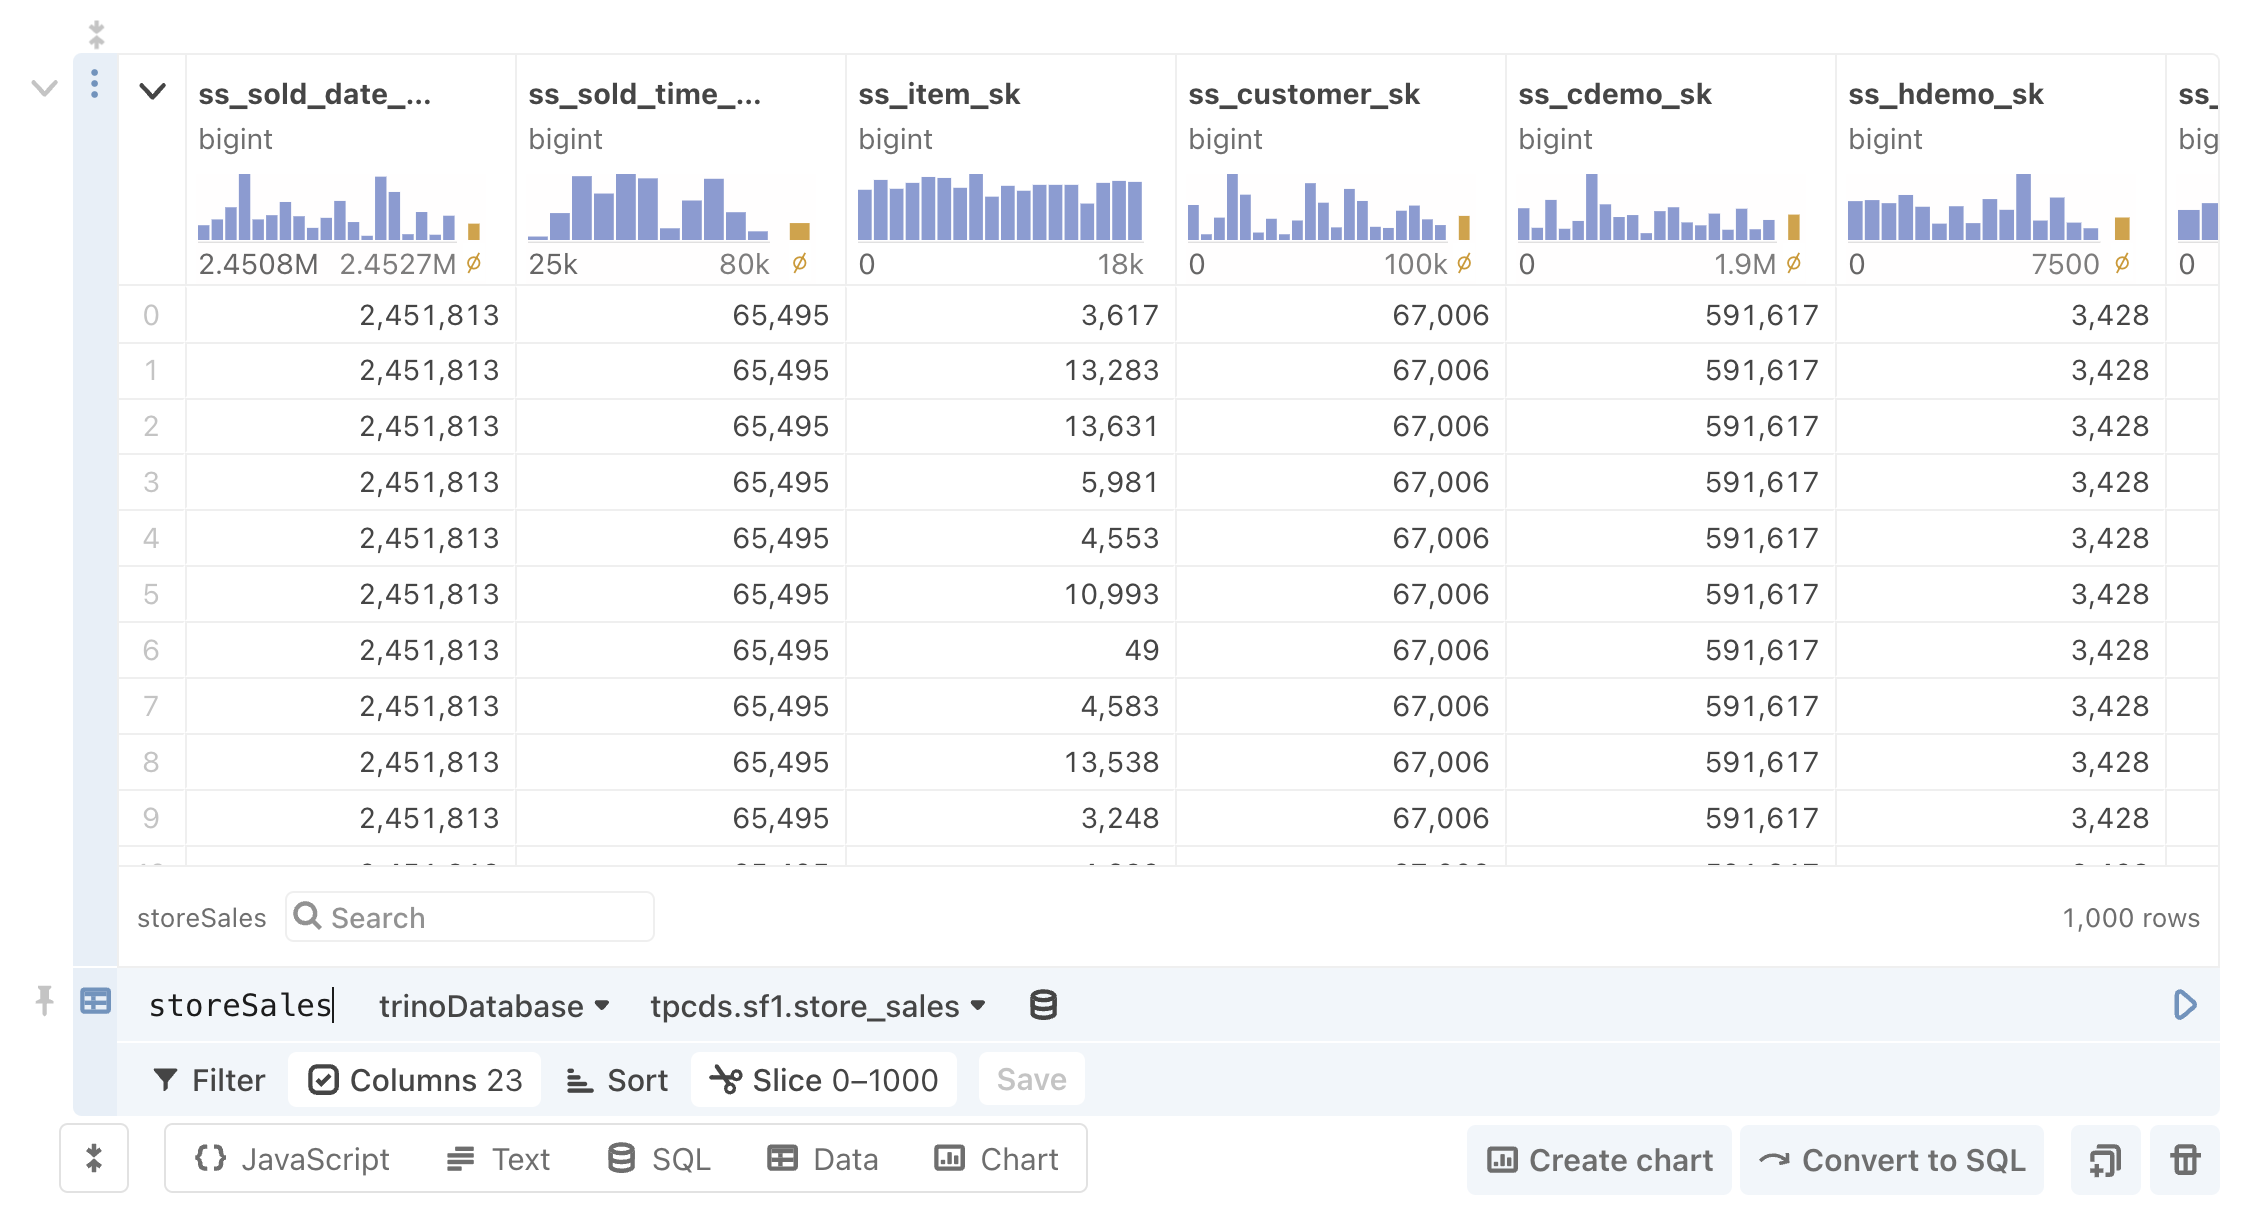The width and height of the screenshot is (2254, 1232).
Task: Delete the cell using the trash icon
Action: [2185, 1159]
